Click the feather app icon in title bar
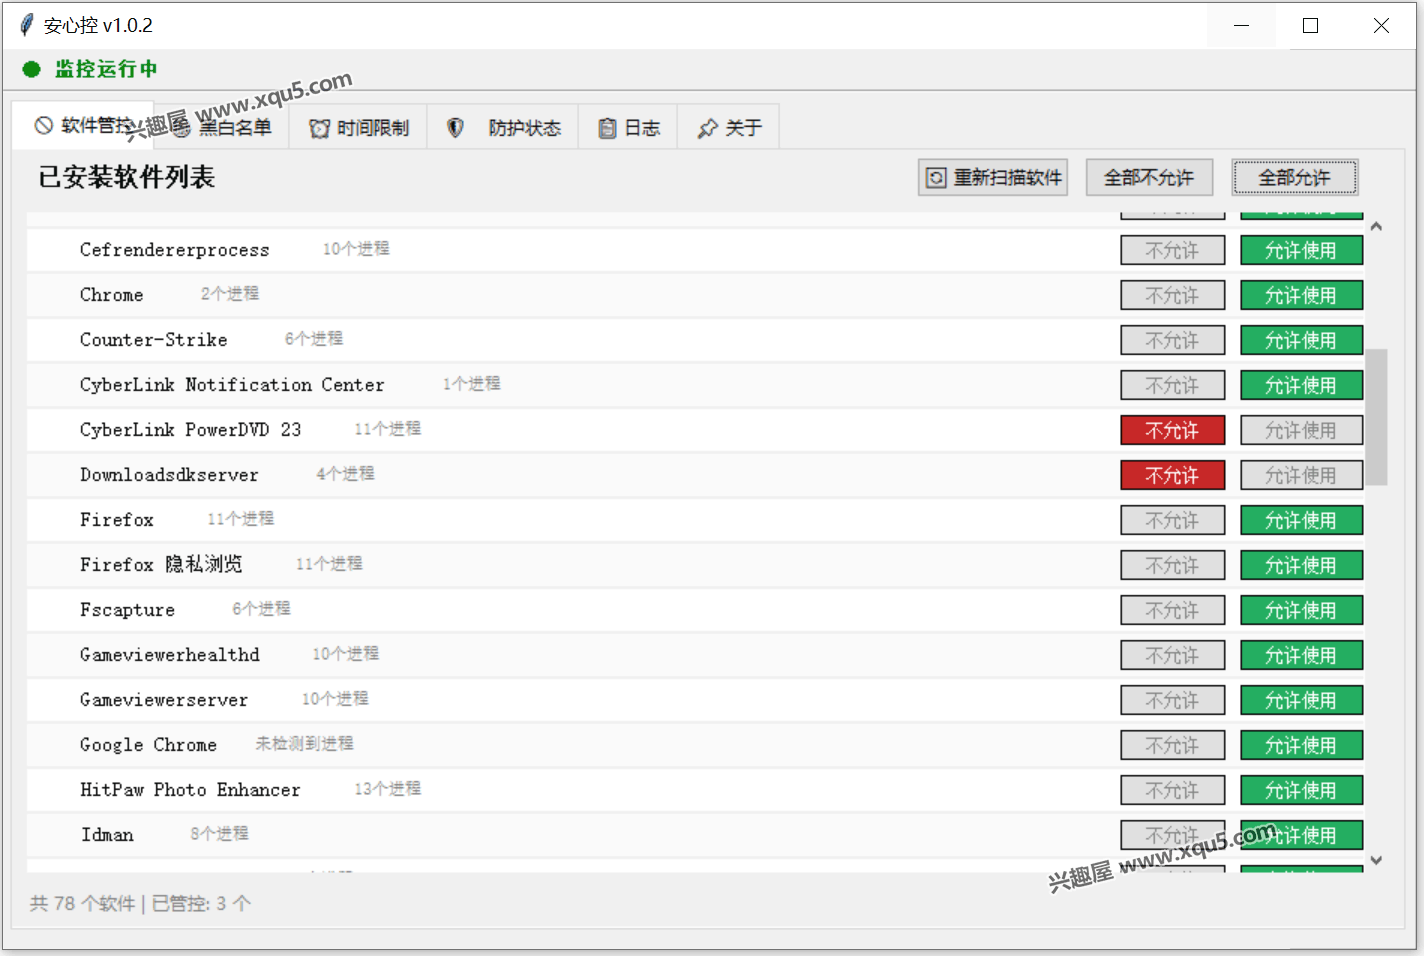The width and height of the screenshot is (1424, 956). click(26, 25)
